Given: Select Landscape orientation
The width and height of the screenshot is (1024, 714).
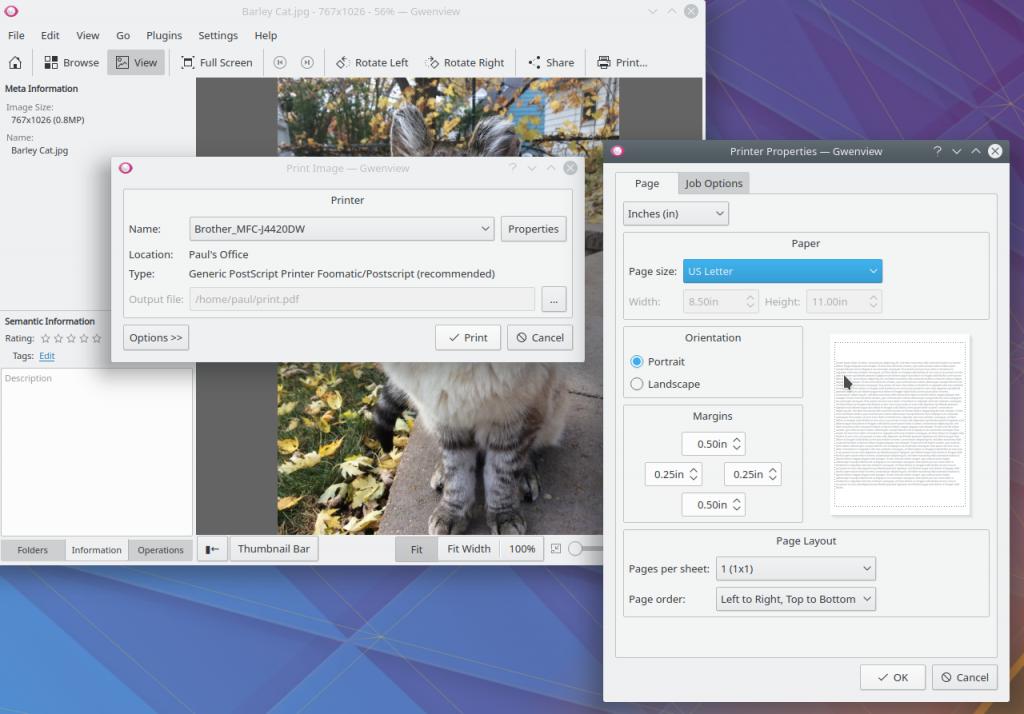Looking at the screenshot, I should click(x=637, y=384).
